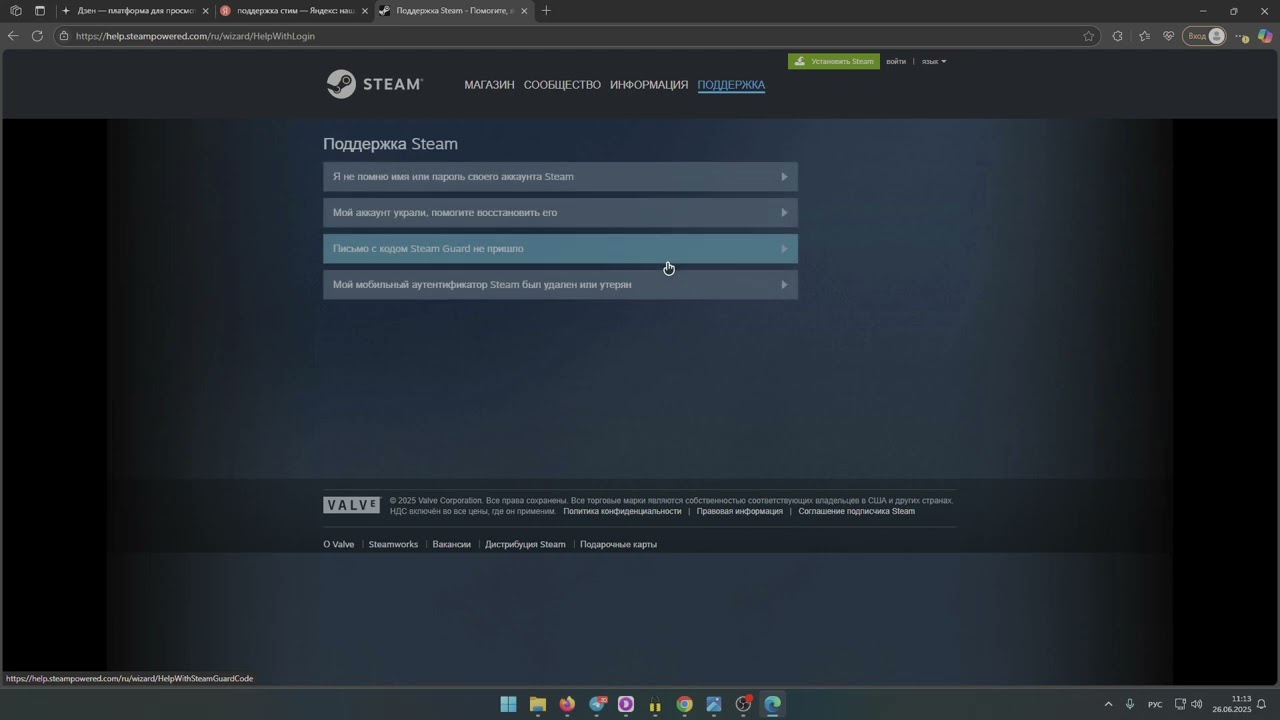Viewport: 1280px width, 720px height.
Task: Open the browser extensions icon
Action: [1118, 36]
